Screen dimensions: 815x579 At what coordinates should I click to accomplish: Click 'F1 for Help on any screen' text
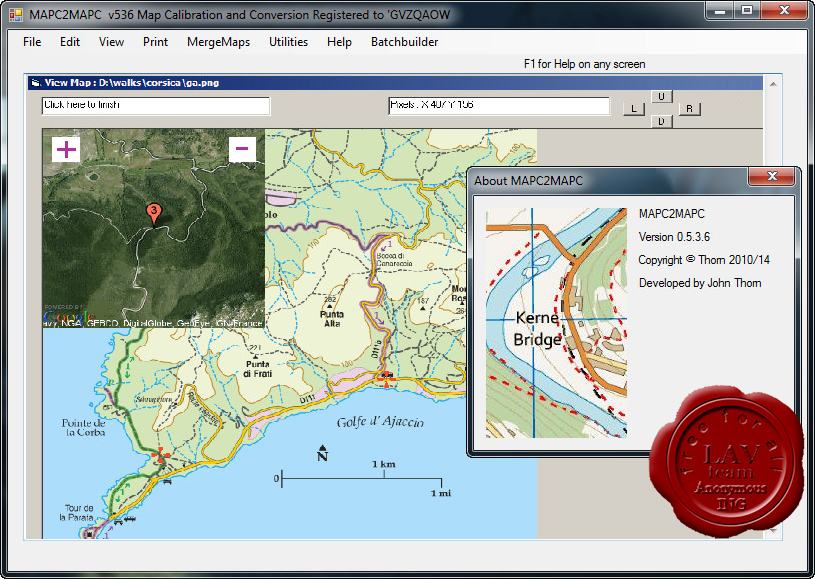click(x=585, y=64)
